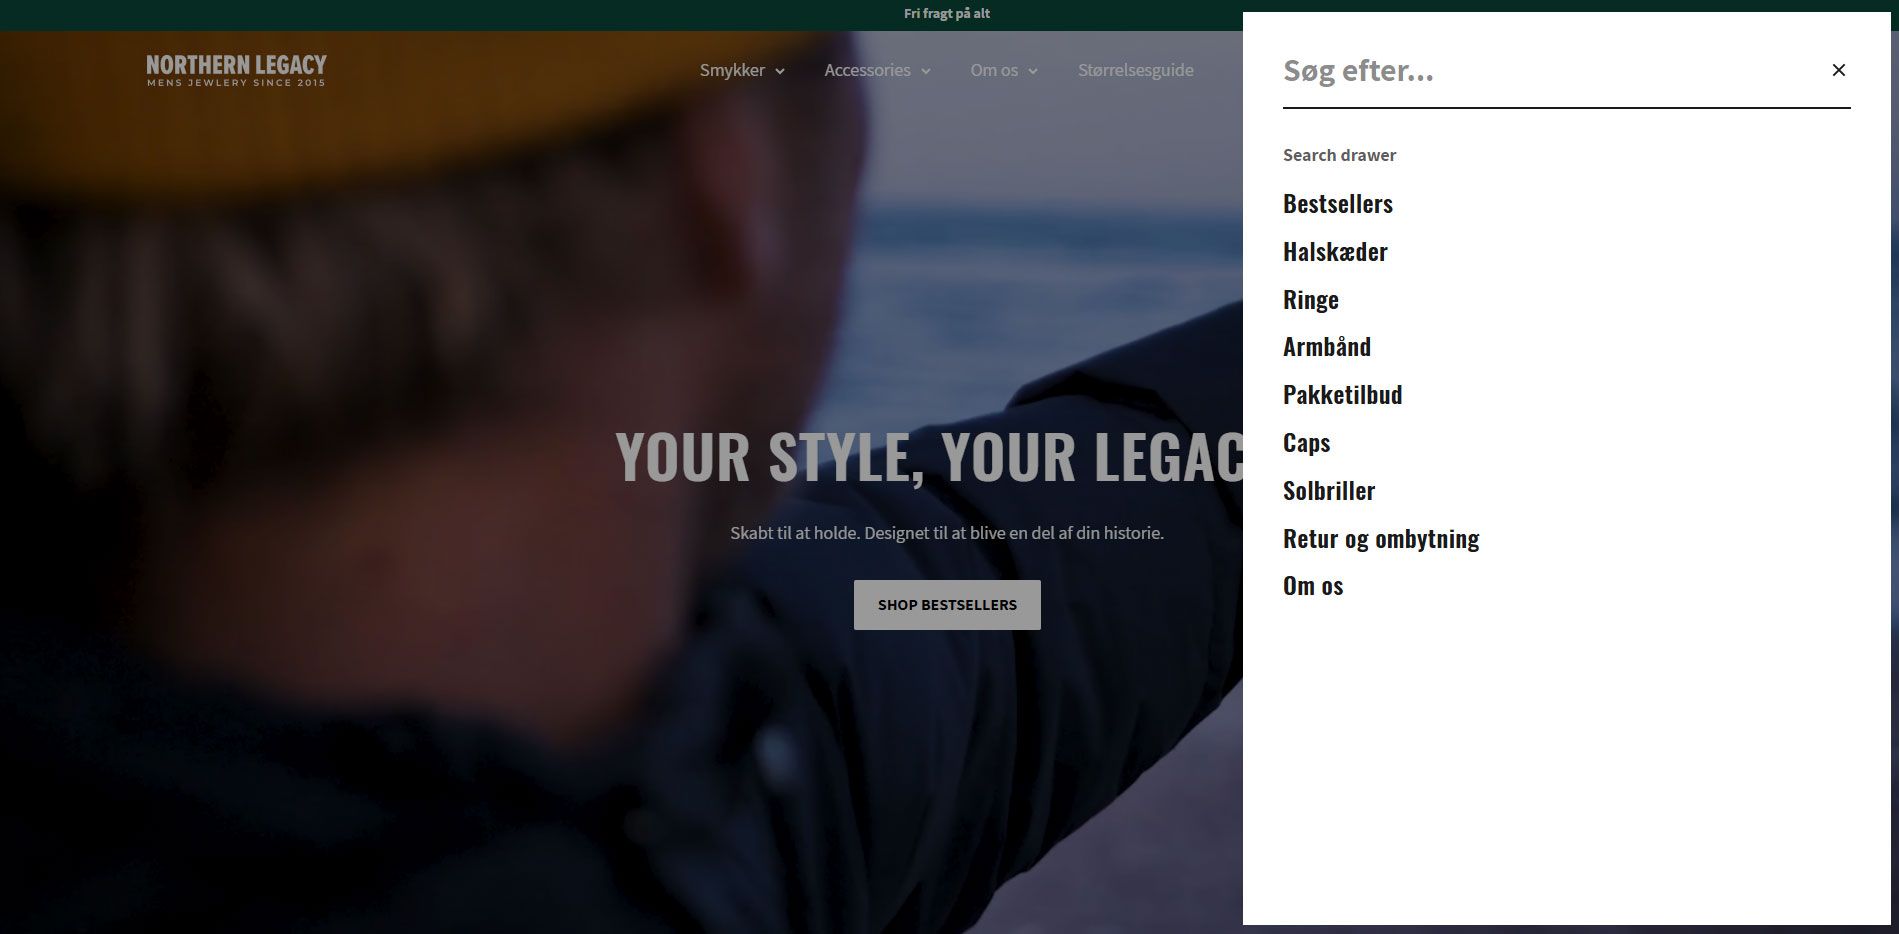The image size is (1899, 934).
Task: Expand the Accessories menu chevron
Action: (926, 71)
